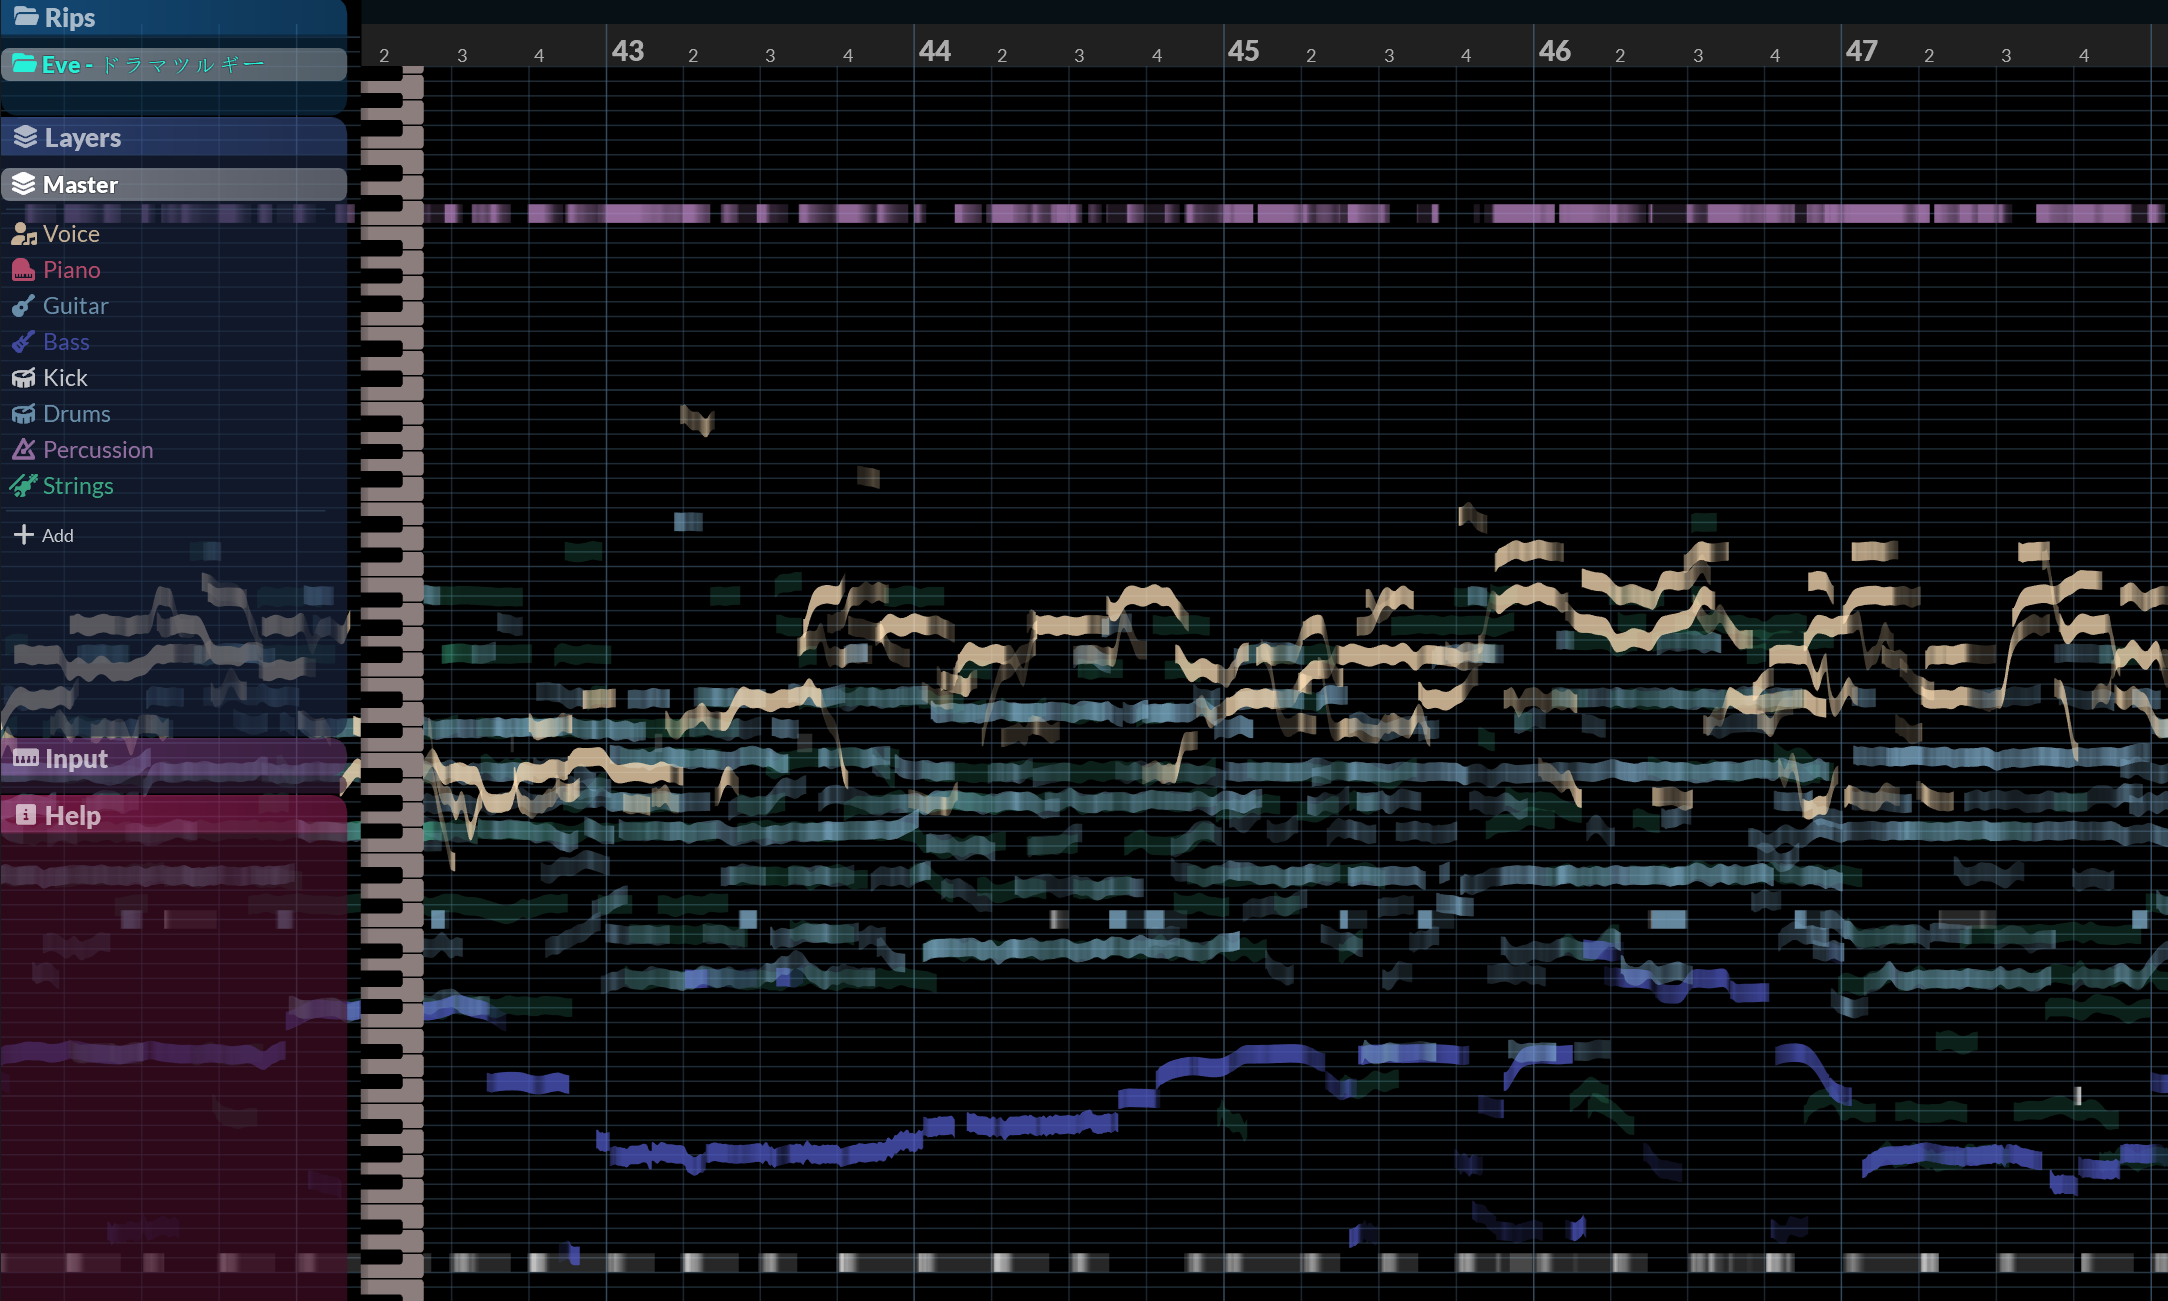Toggle the Percussion layer label
Viewport: 2168px width, 1301px height.
pos(98,450)
